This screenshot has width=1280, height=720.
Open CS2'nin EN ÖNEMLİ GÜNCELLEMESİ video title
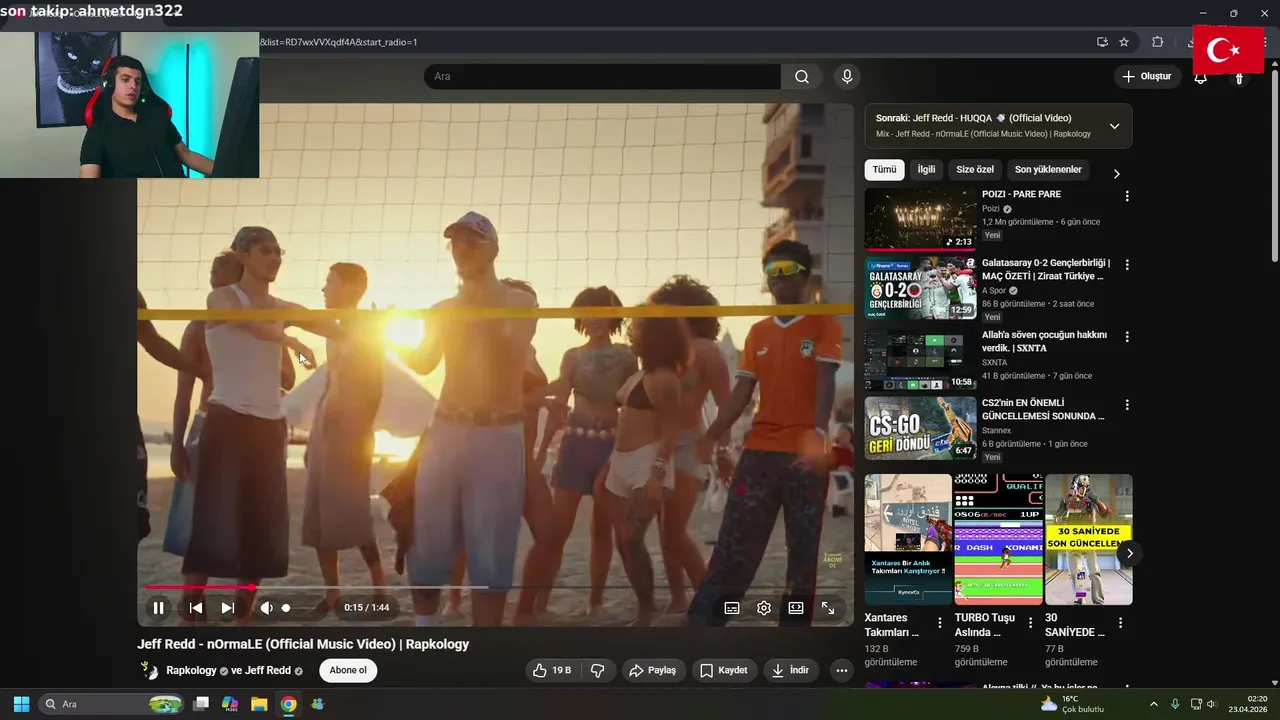click(x=1043, y=409)
